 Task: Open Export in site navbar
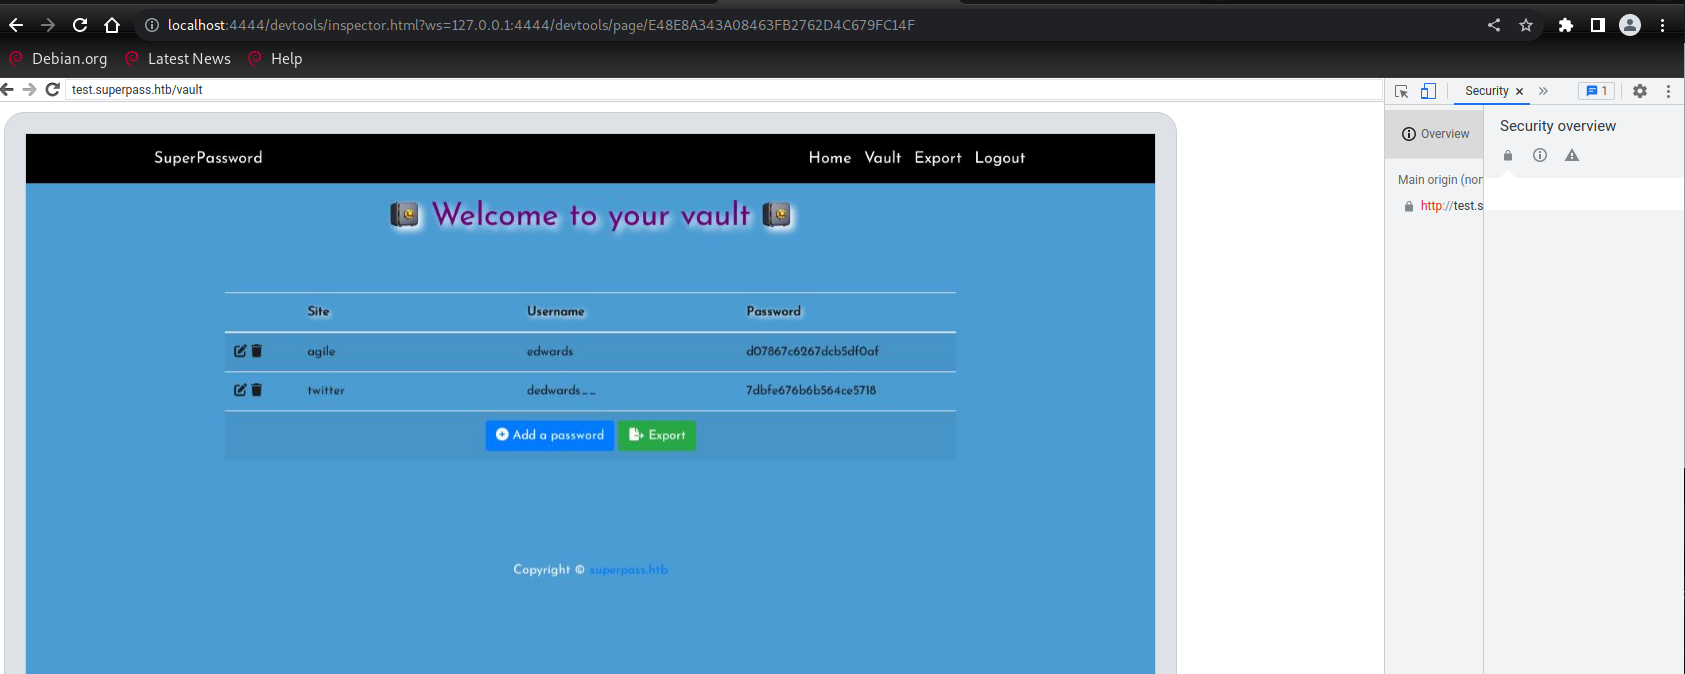(x=938, y=157)
